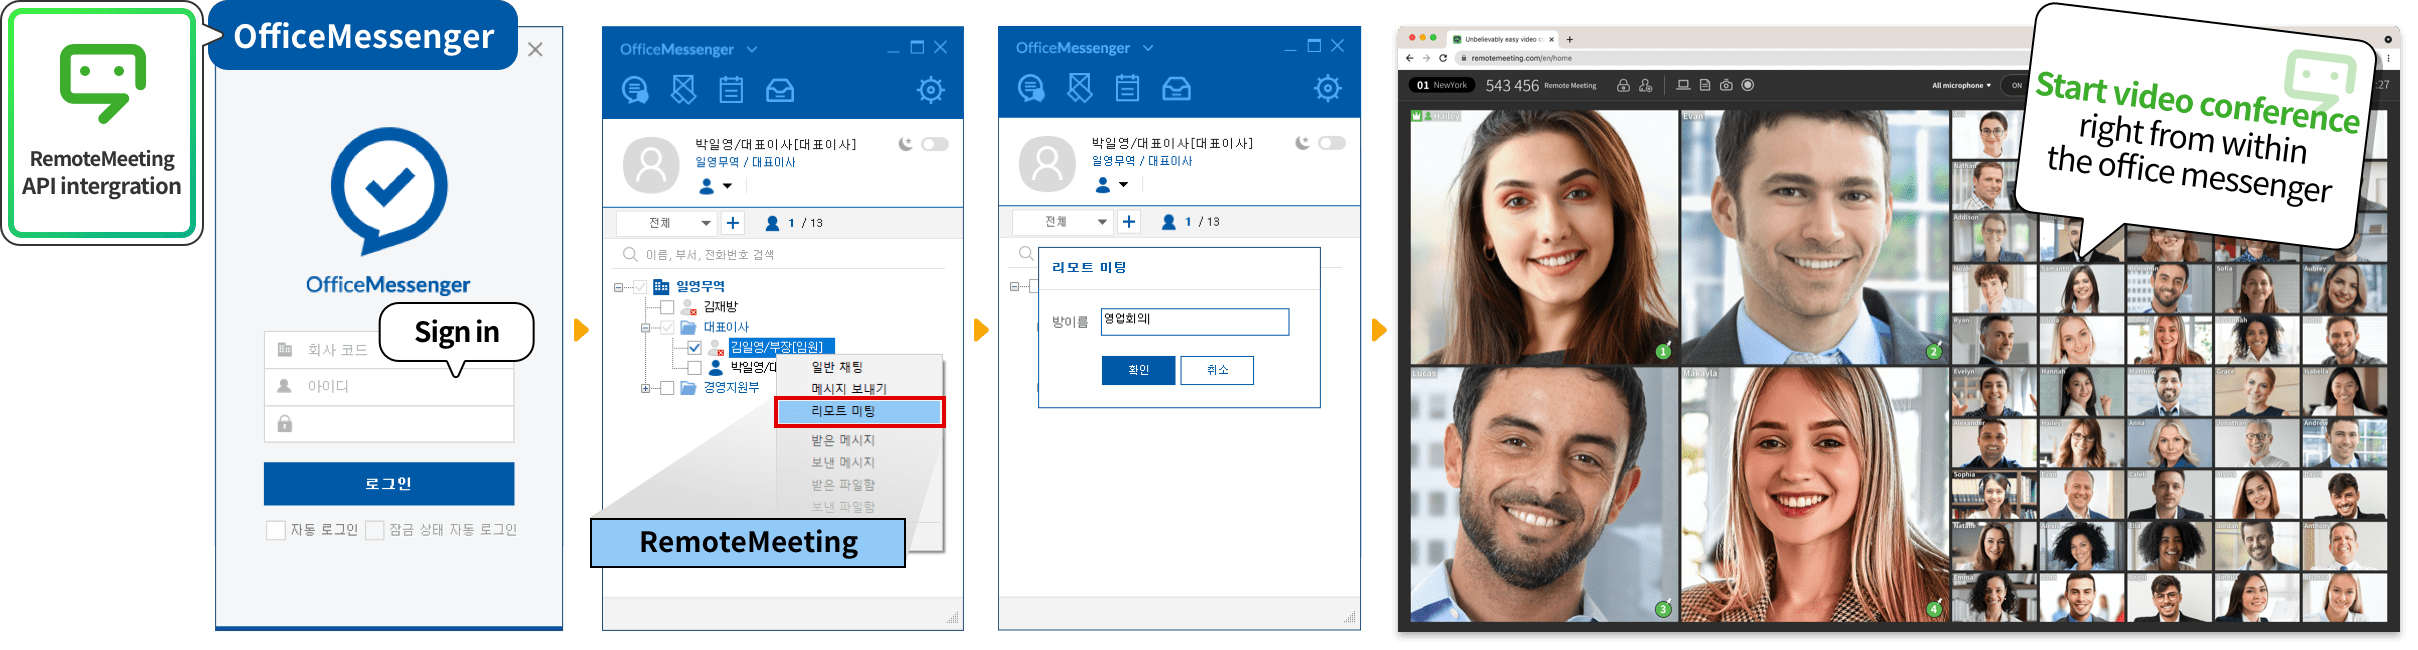
Task: Go back in the browser
Action: click(1411, 58)
